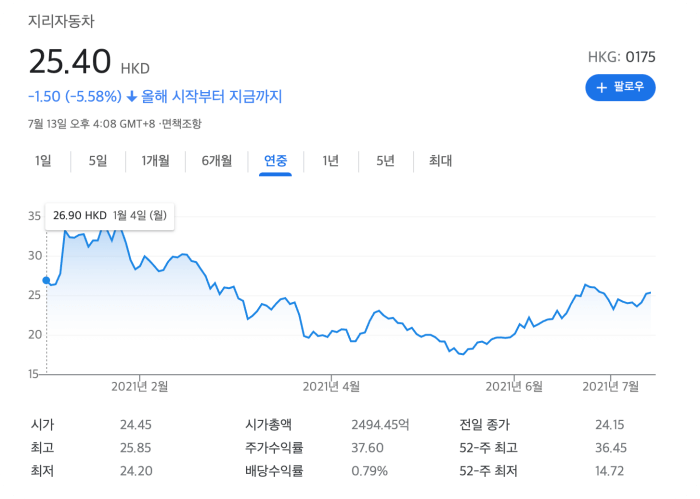700x499 pixels.
Task: Click the 배당수익률 label
Action: pos(274,471)
